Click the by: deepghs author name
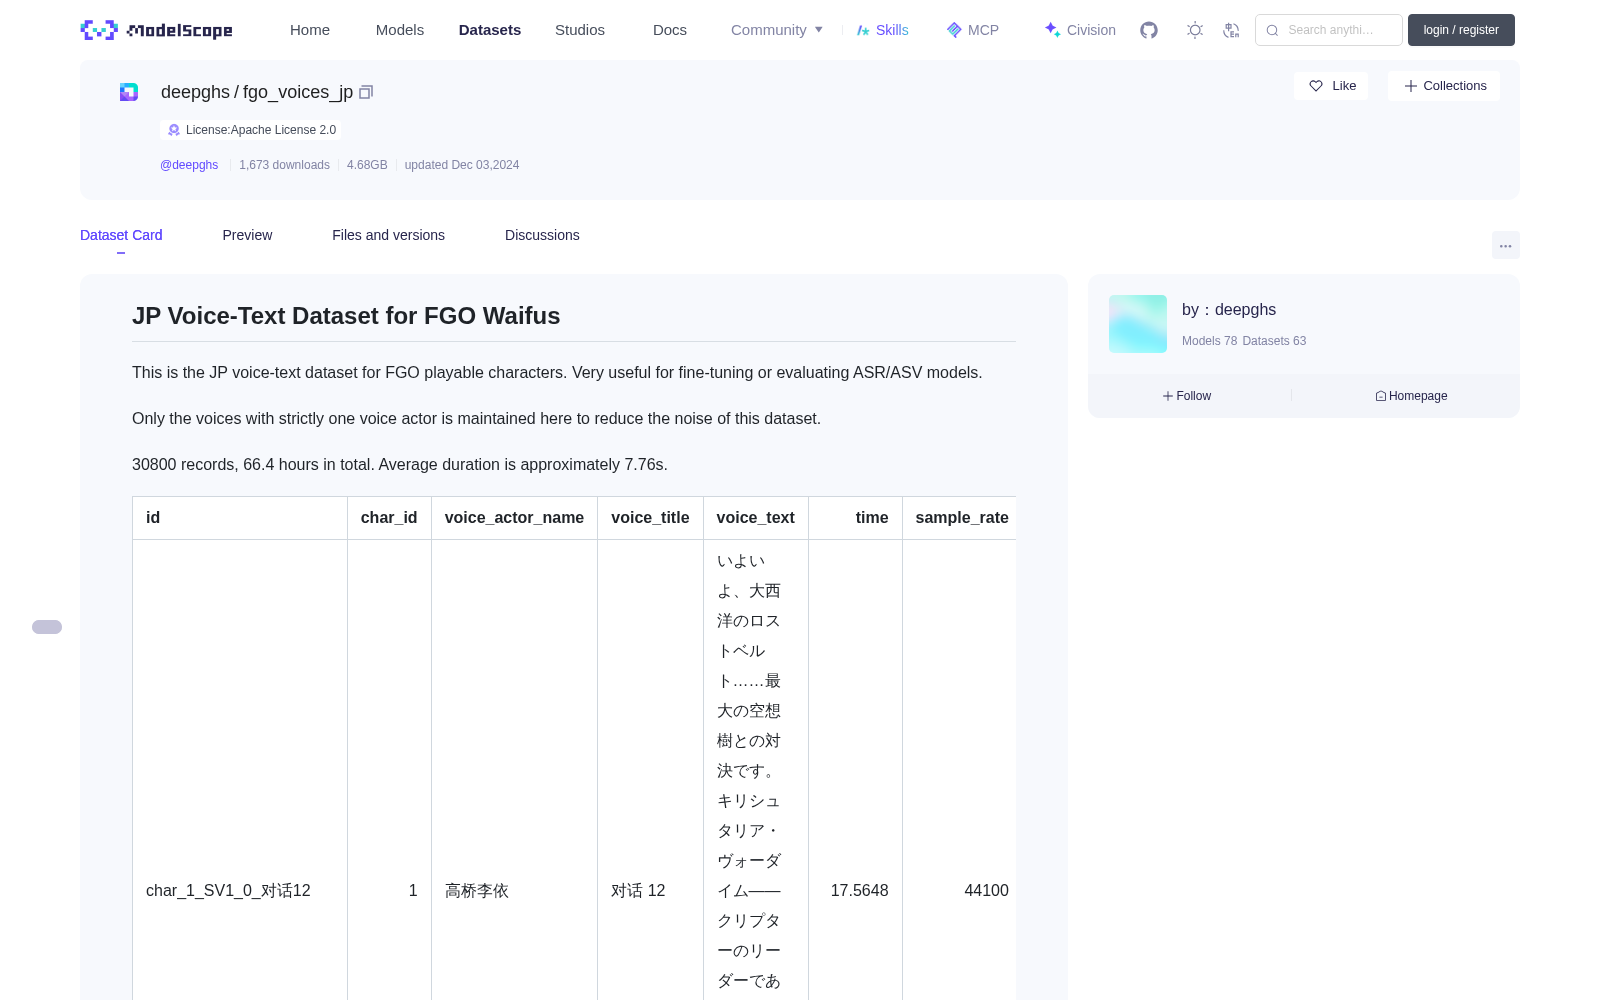1600x1000 pixels. [x=1229, y=310]
